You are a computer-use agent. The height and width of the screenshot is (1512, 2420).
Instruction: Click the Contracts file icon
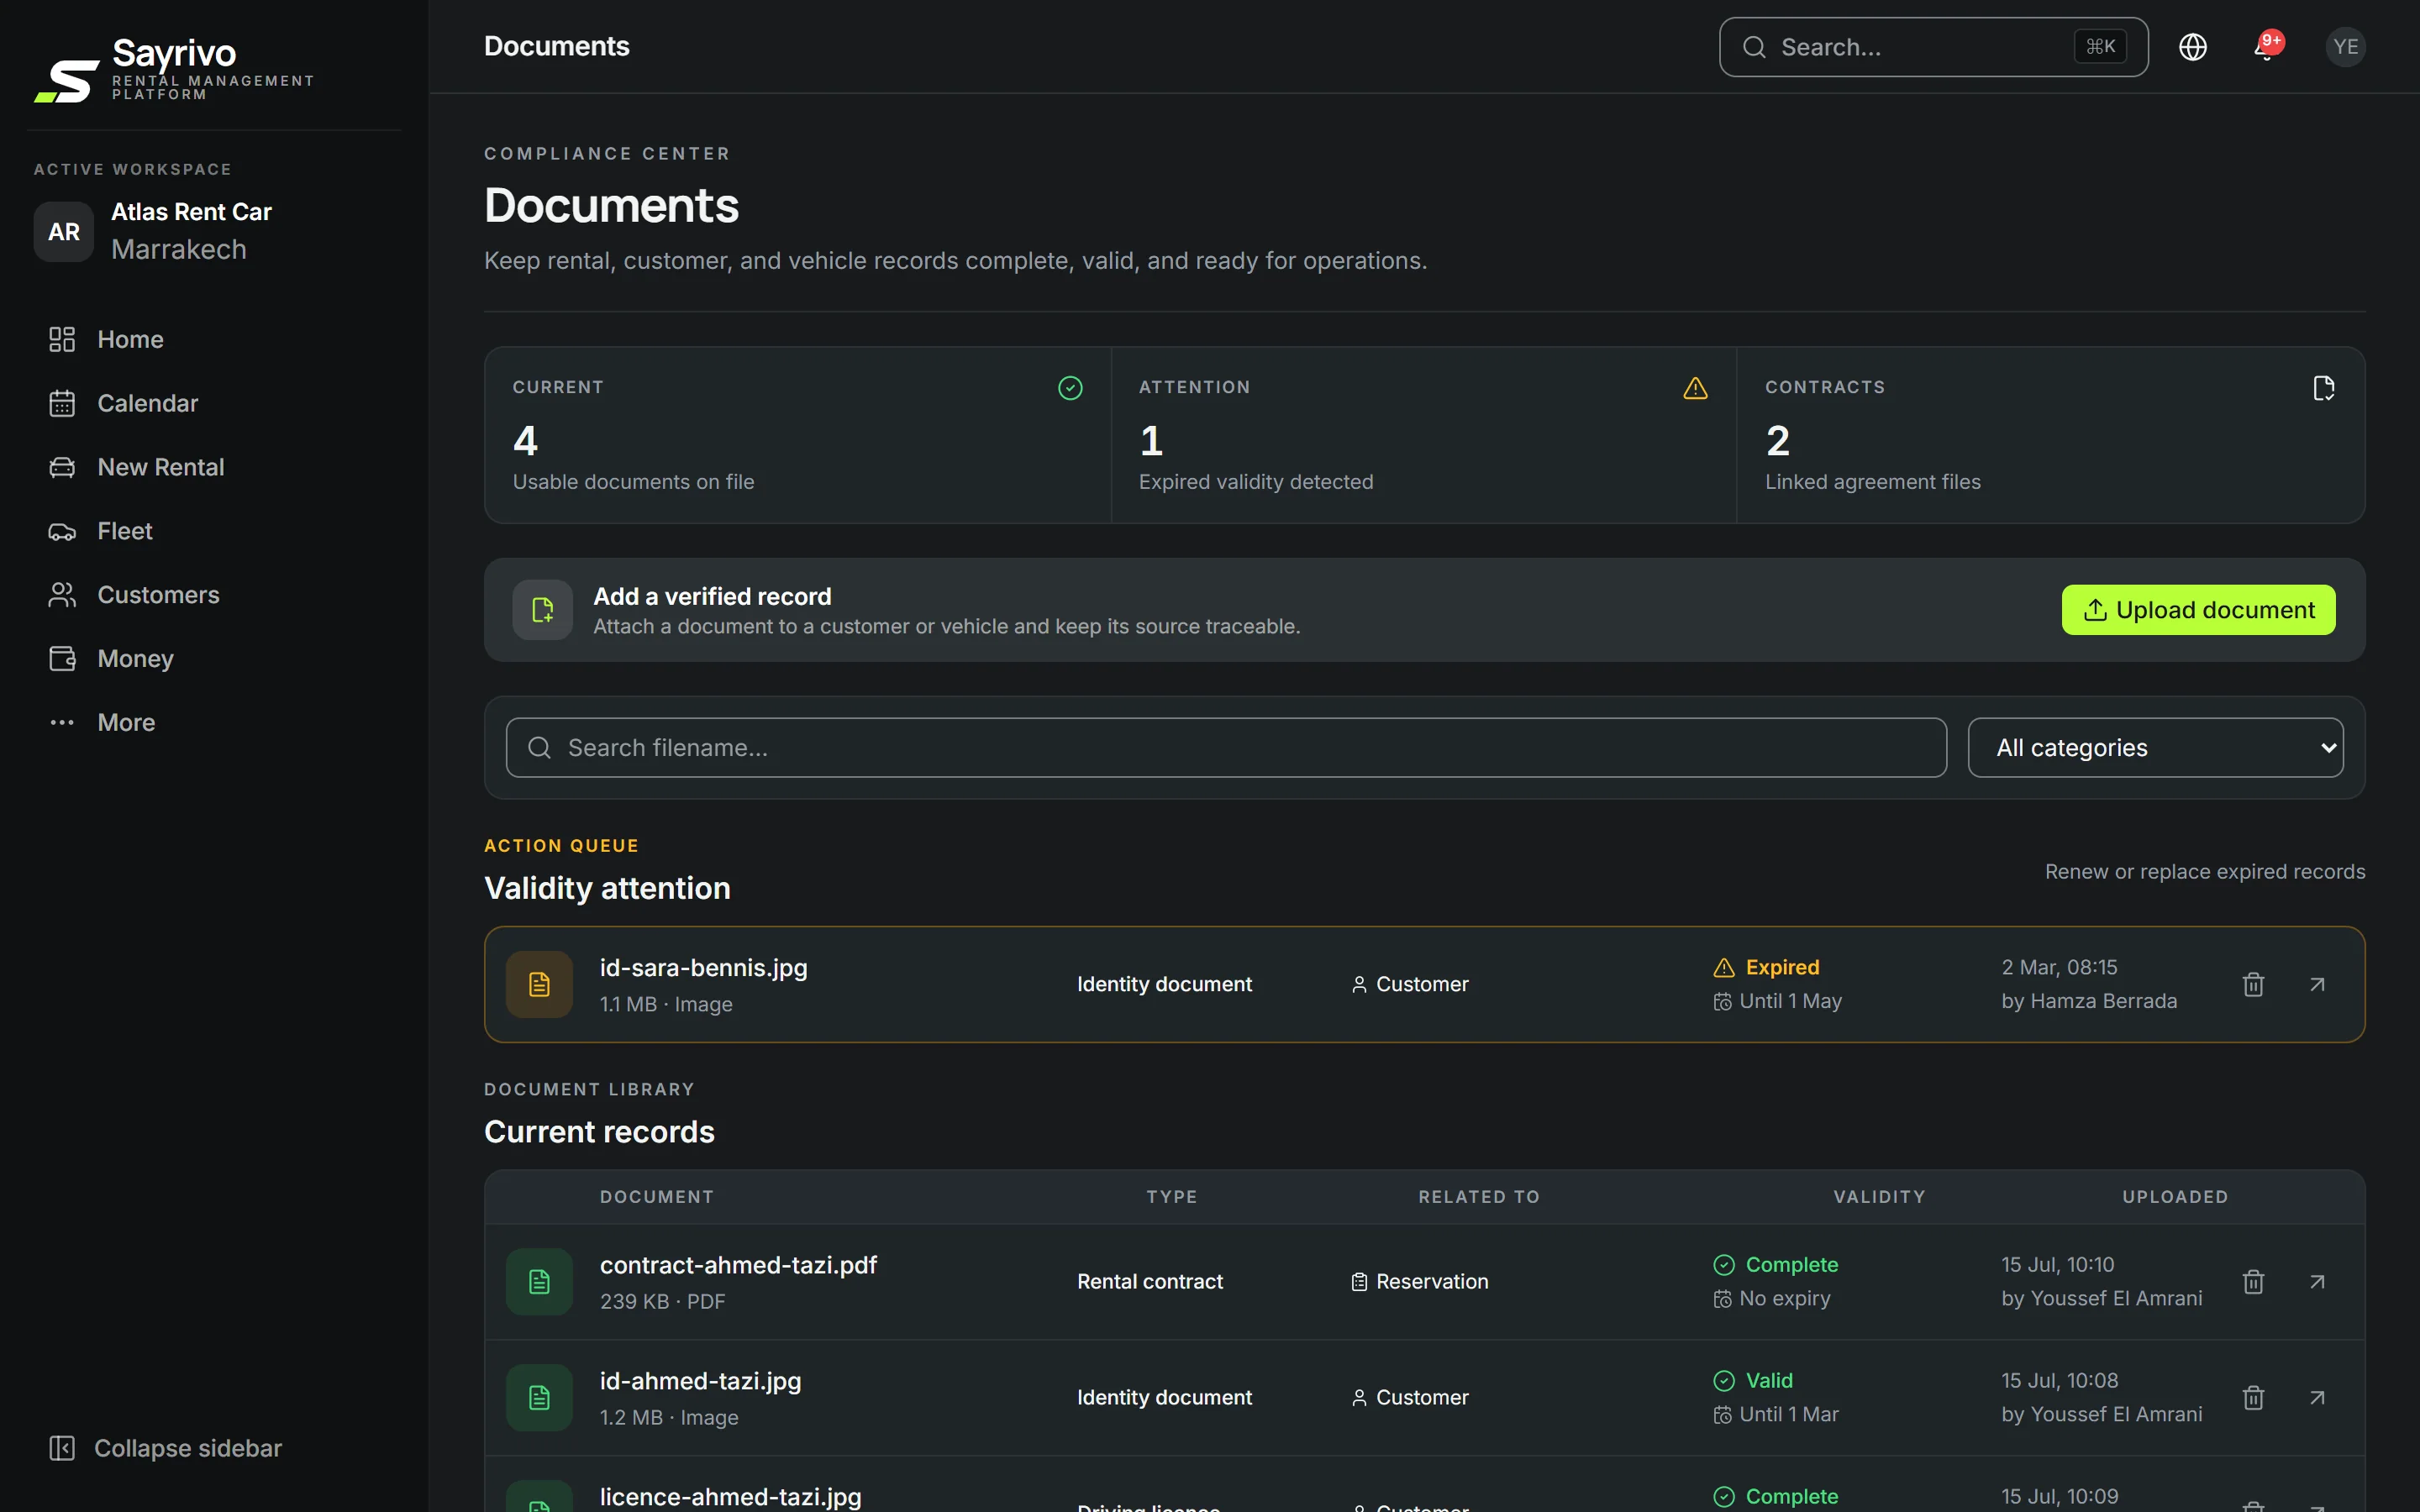click(x=2323, y=388)
